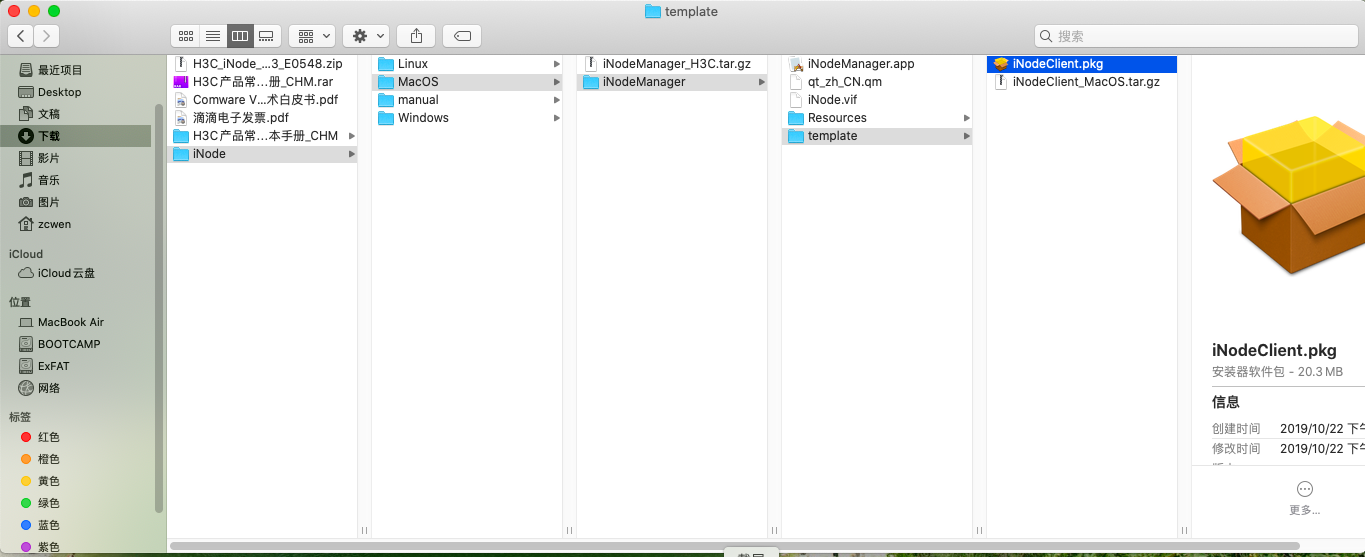The height and width of the screenshot is (557, 1365).
Task: Select iNodeClient_MacOS.tar.gz file
Action: click(x=1082, y=82)
